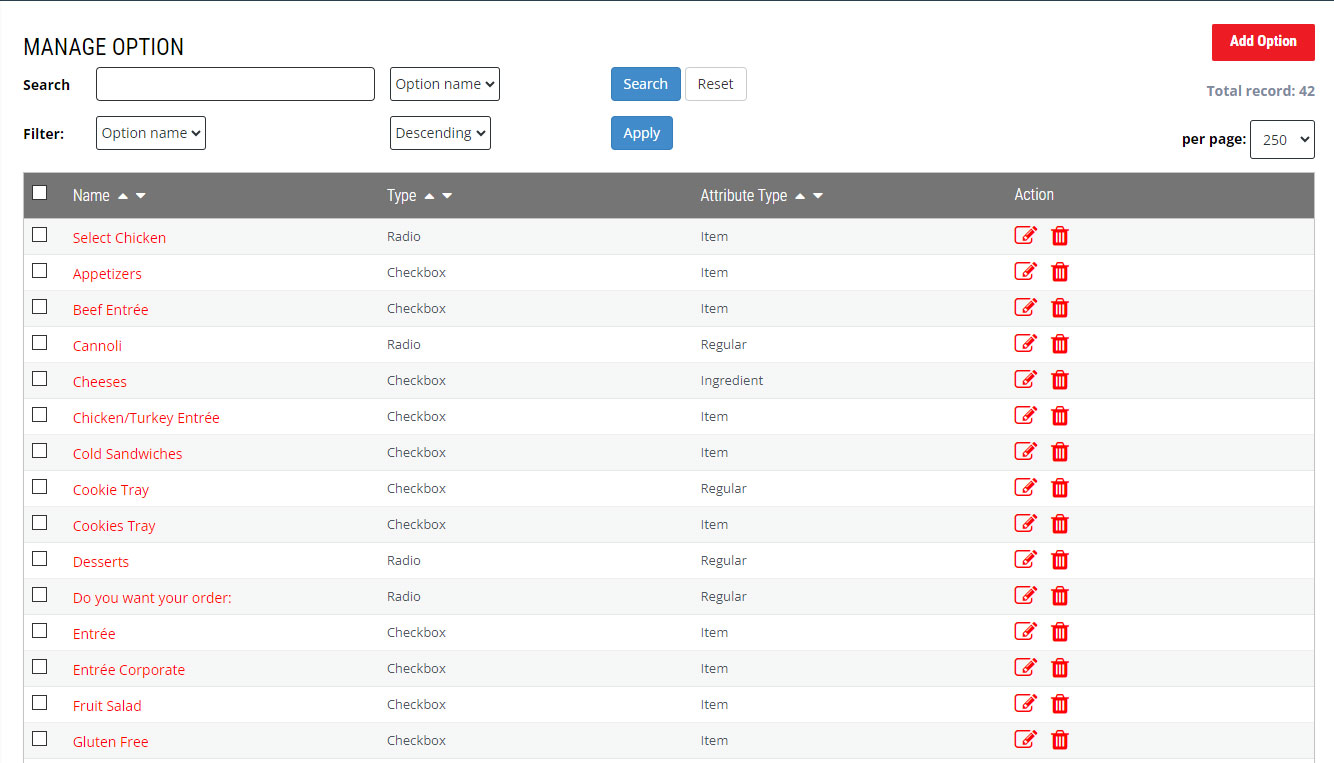Apply the selected filter

[x=642, y=133]
